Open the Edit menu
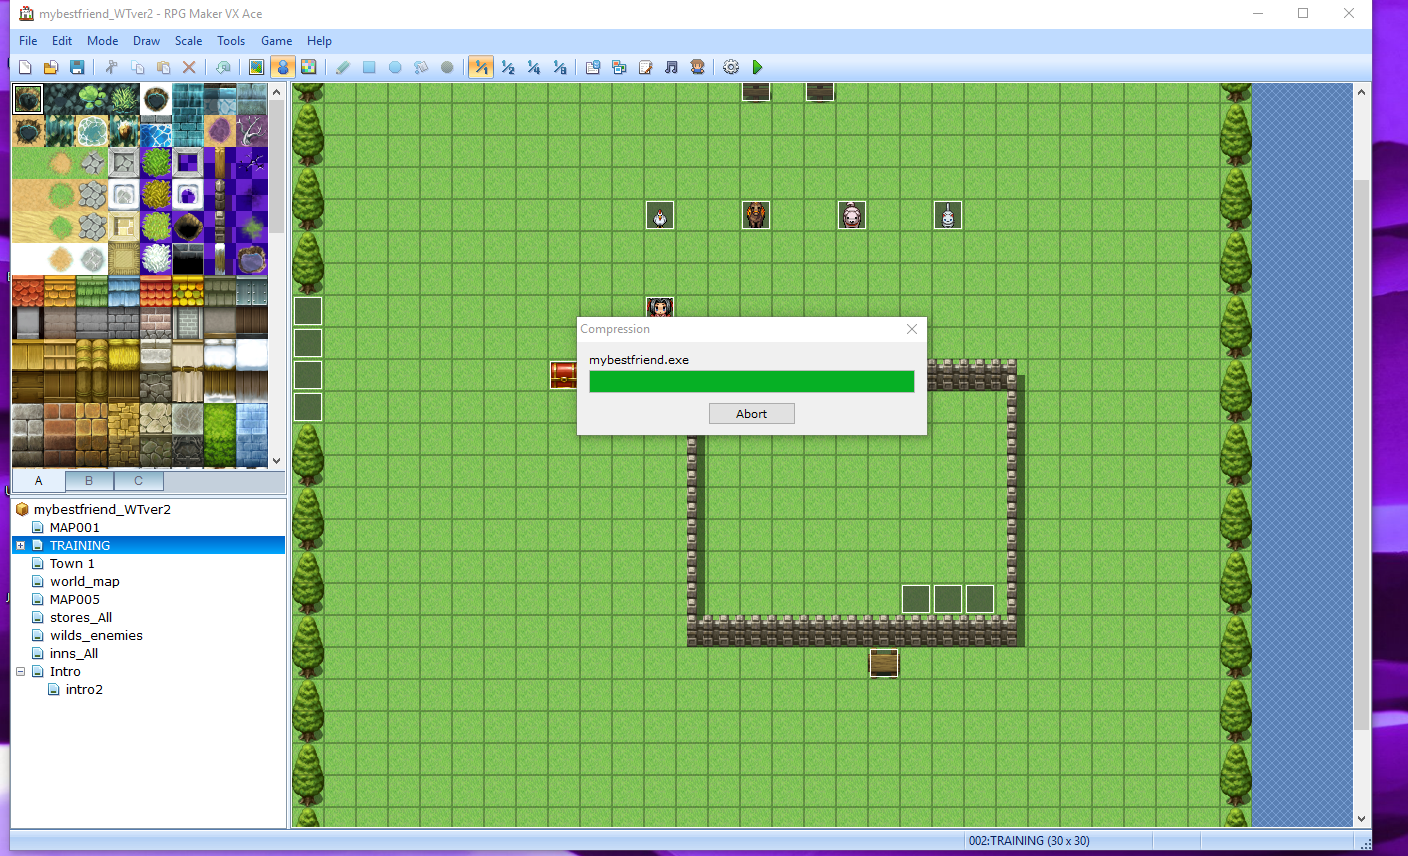 pos(62,41)
